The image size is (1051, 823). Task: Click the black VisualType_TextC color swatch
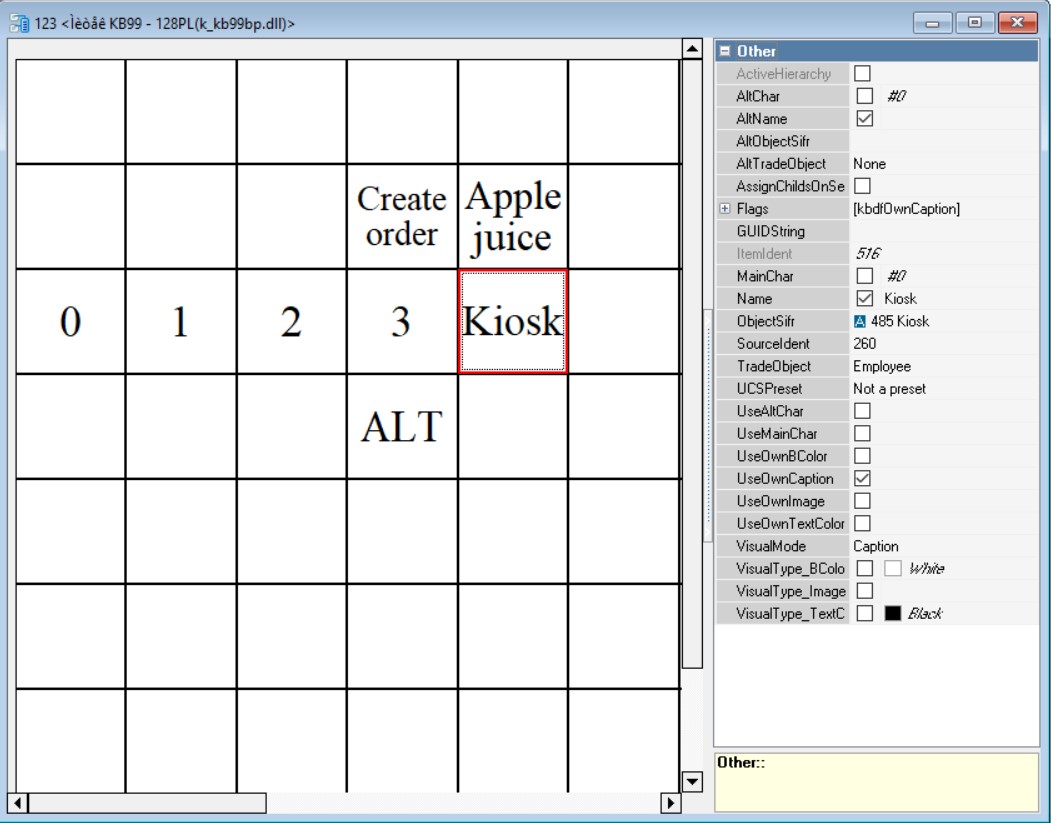[x=893, y=613]
